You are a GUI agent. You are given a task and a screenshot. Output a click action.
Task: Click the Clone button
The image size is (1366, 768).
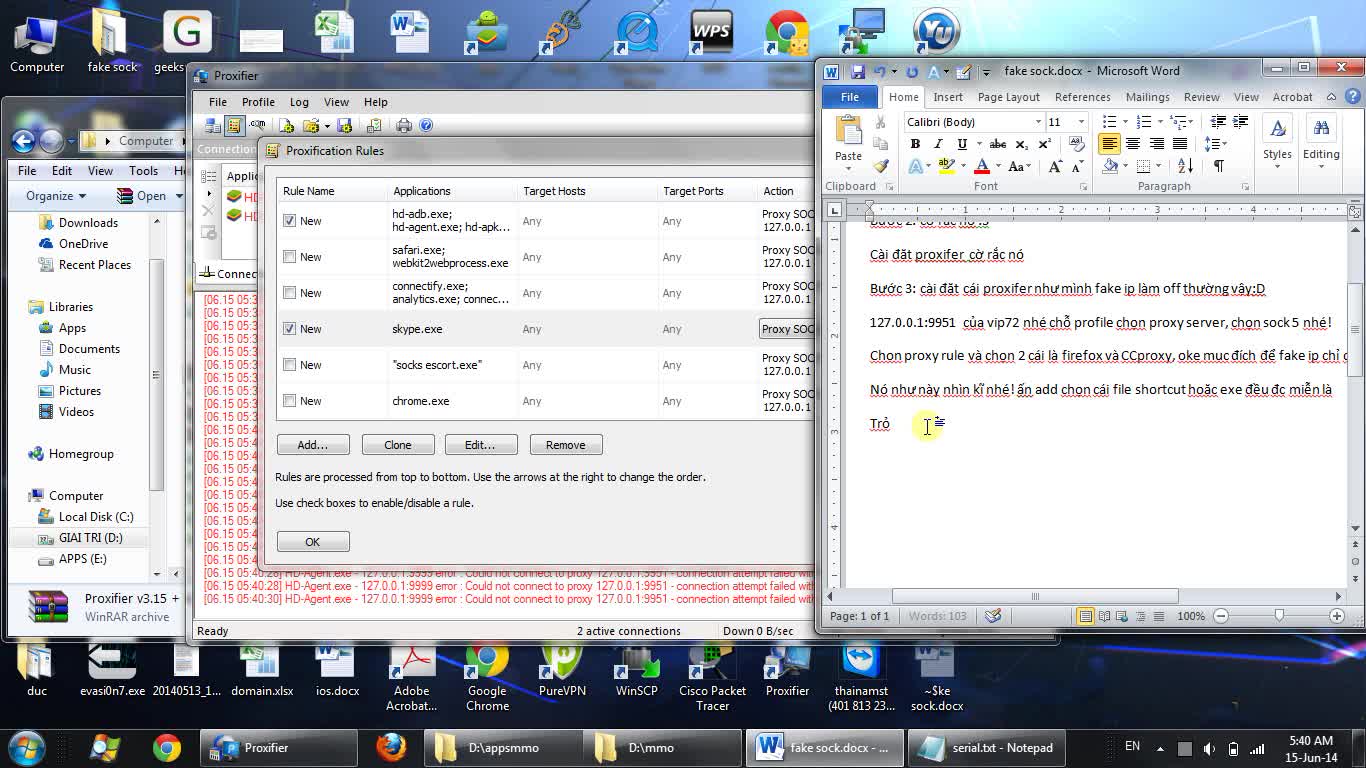398,445
